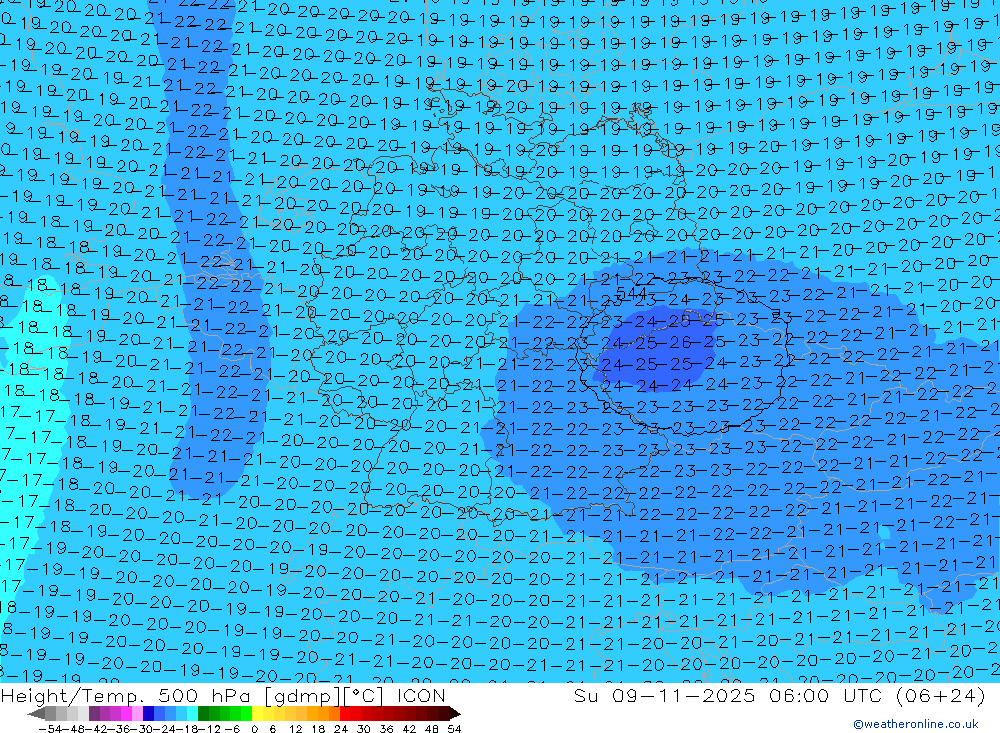
Task: Click the 'Height/Temp. 500 hPa' chart title
Action: coord(125,696)
